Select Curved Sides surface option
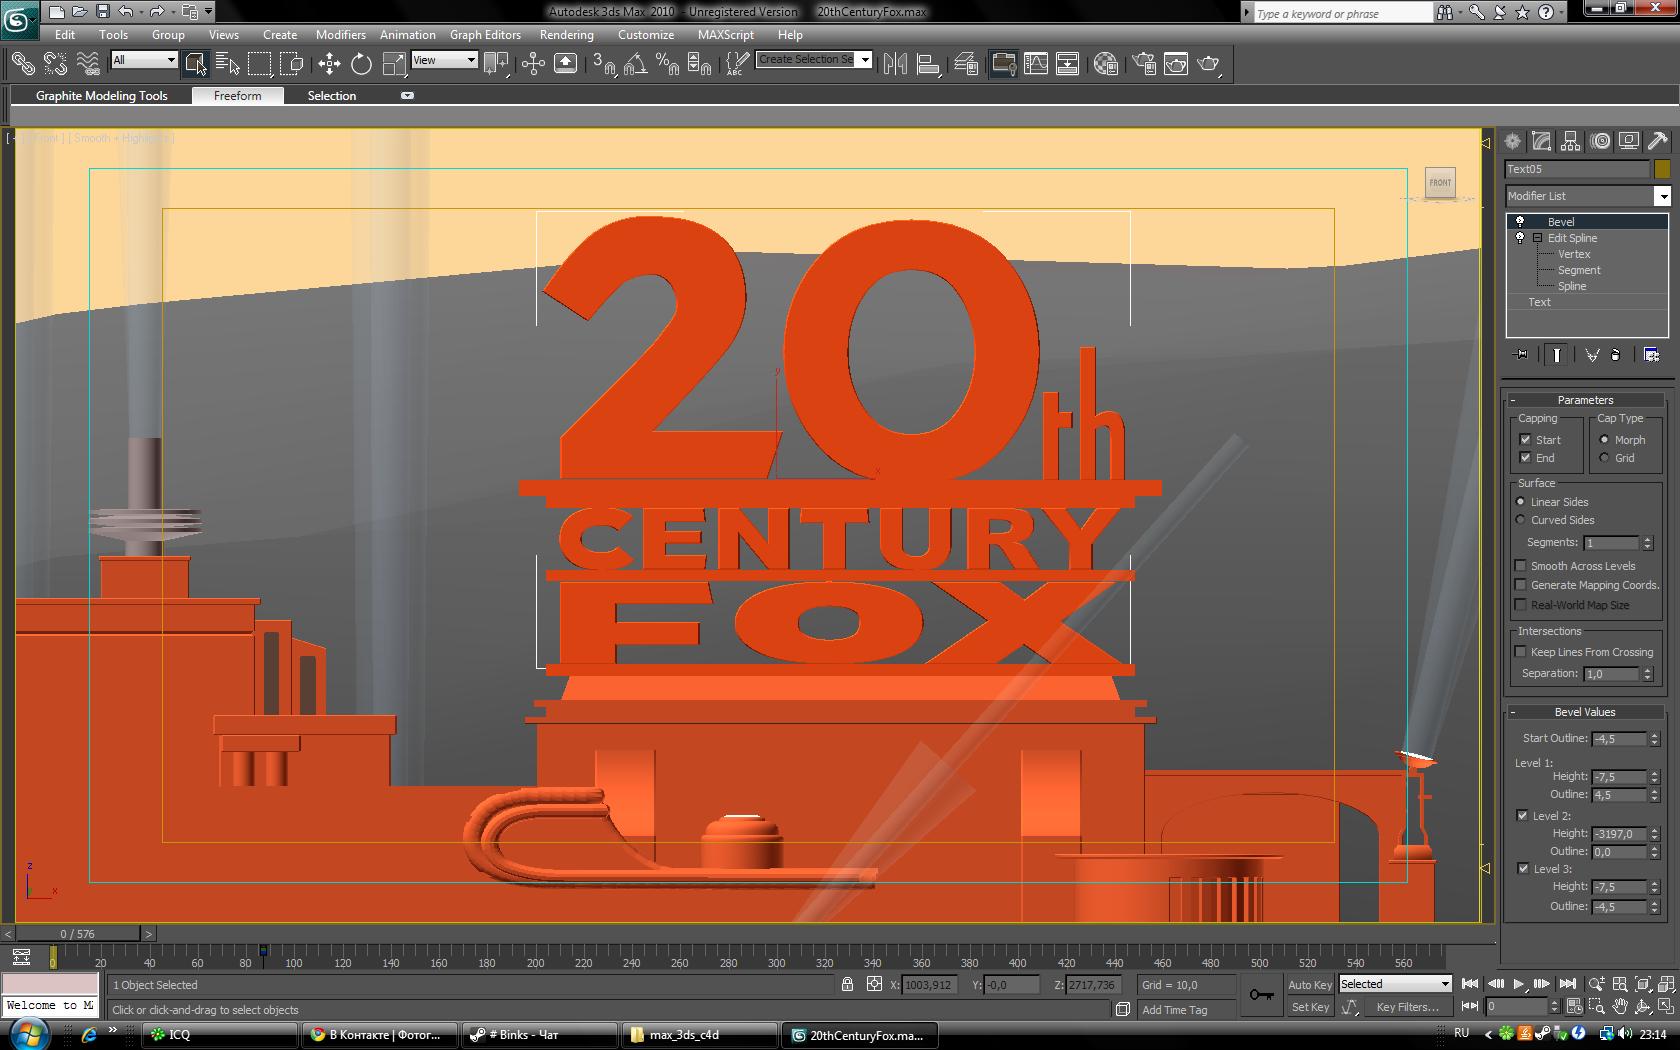1680x1050 pixels. (1521, 520)
